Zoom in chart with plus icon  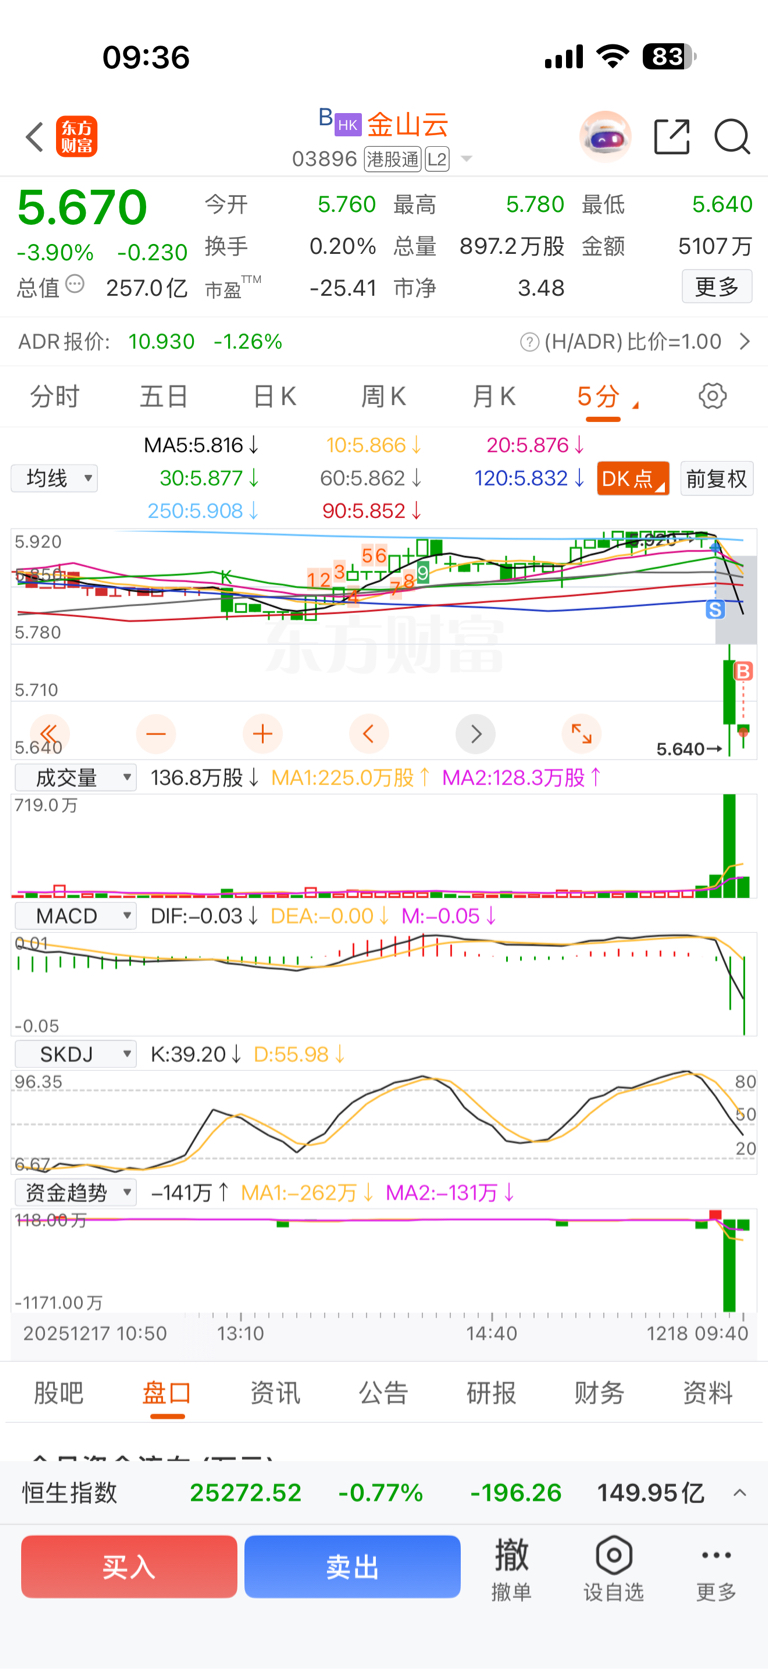coord(263,734)
